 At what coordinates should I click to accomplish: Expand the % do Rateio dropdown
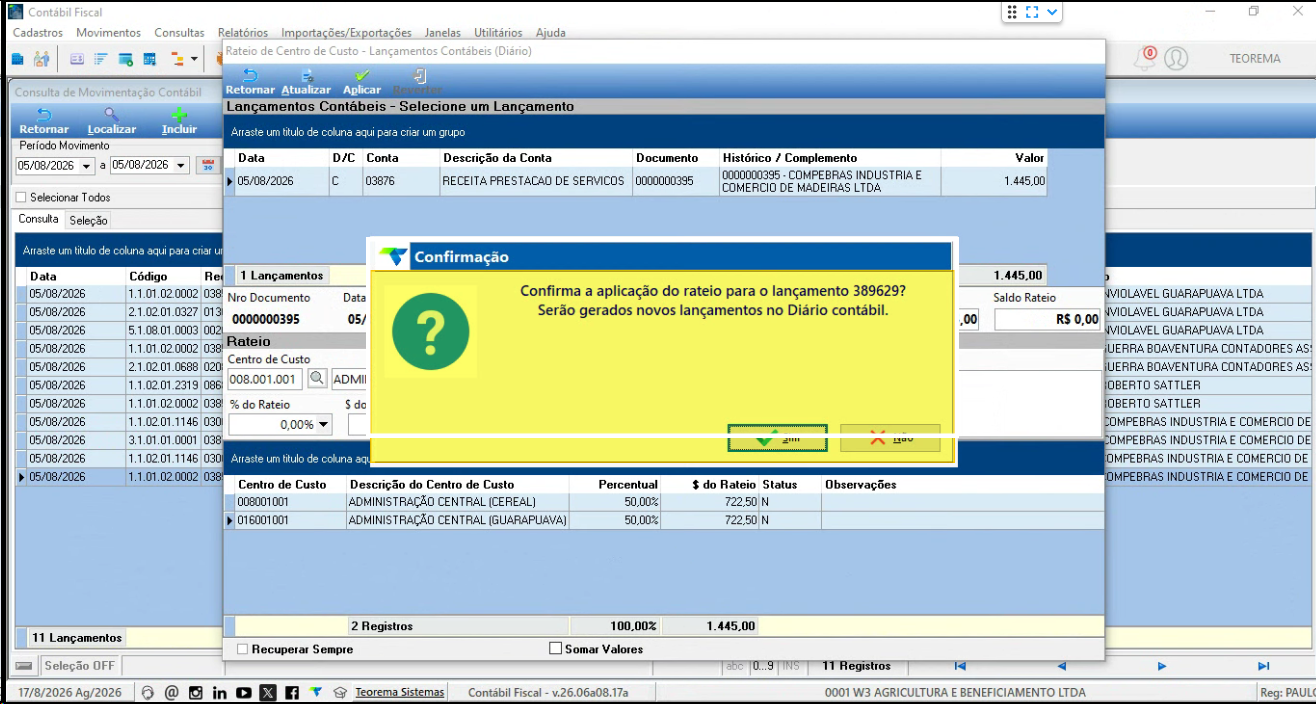(323, 425)
